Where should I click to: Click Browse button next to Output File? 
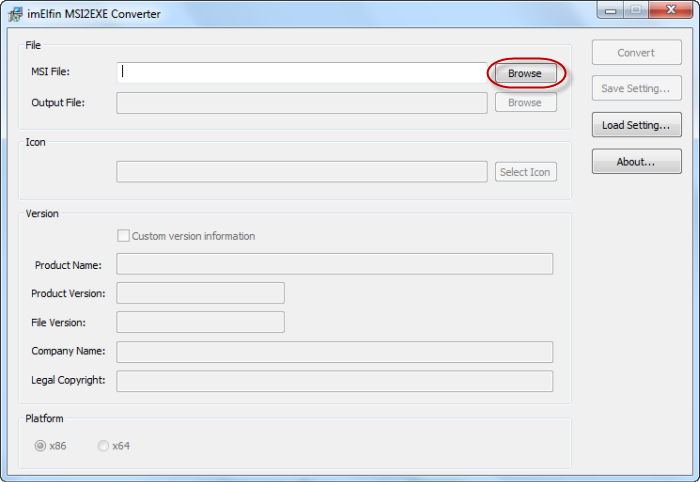(x=525, y=103)
